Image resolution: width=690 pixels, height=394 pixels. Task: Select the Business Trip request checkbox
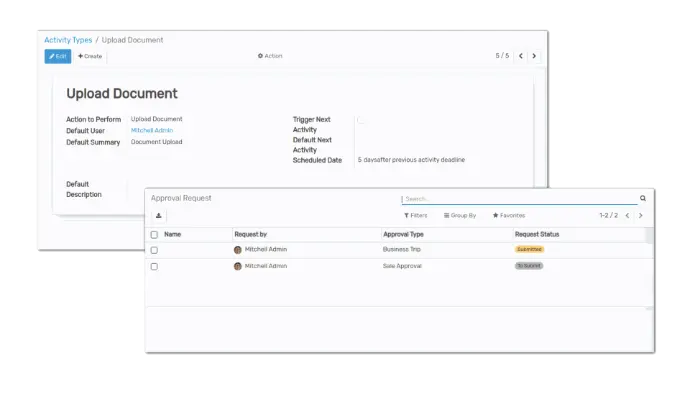pos(154,250)
